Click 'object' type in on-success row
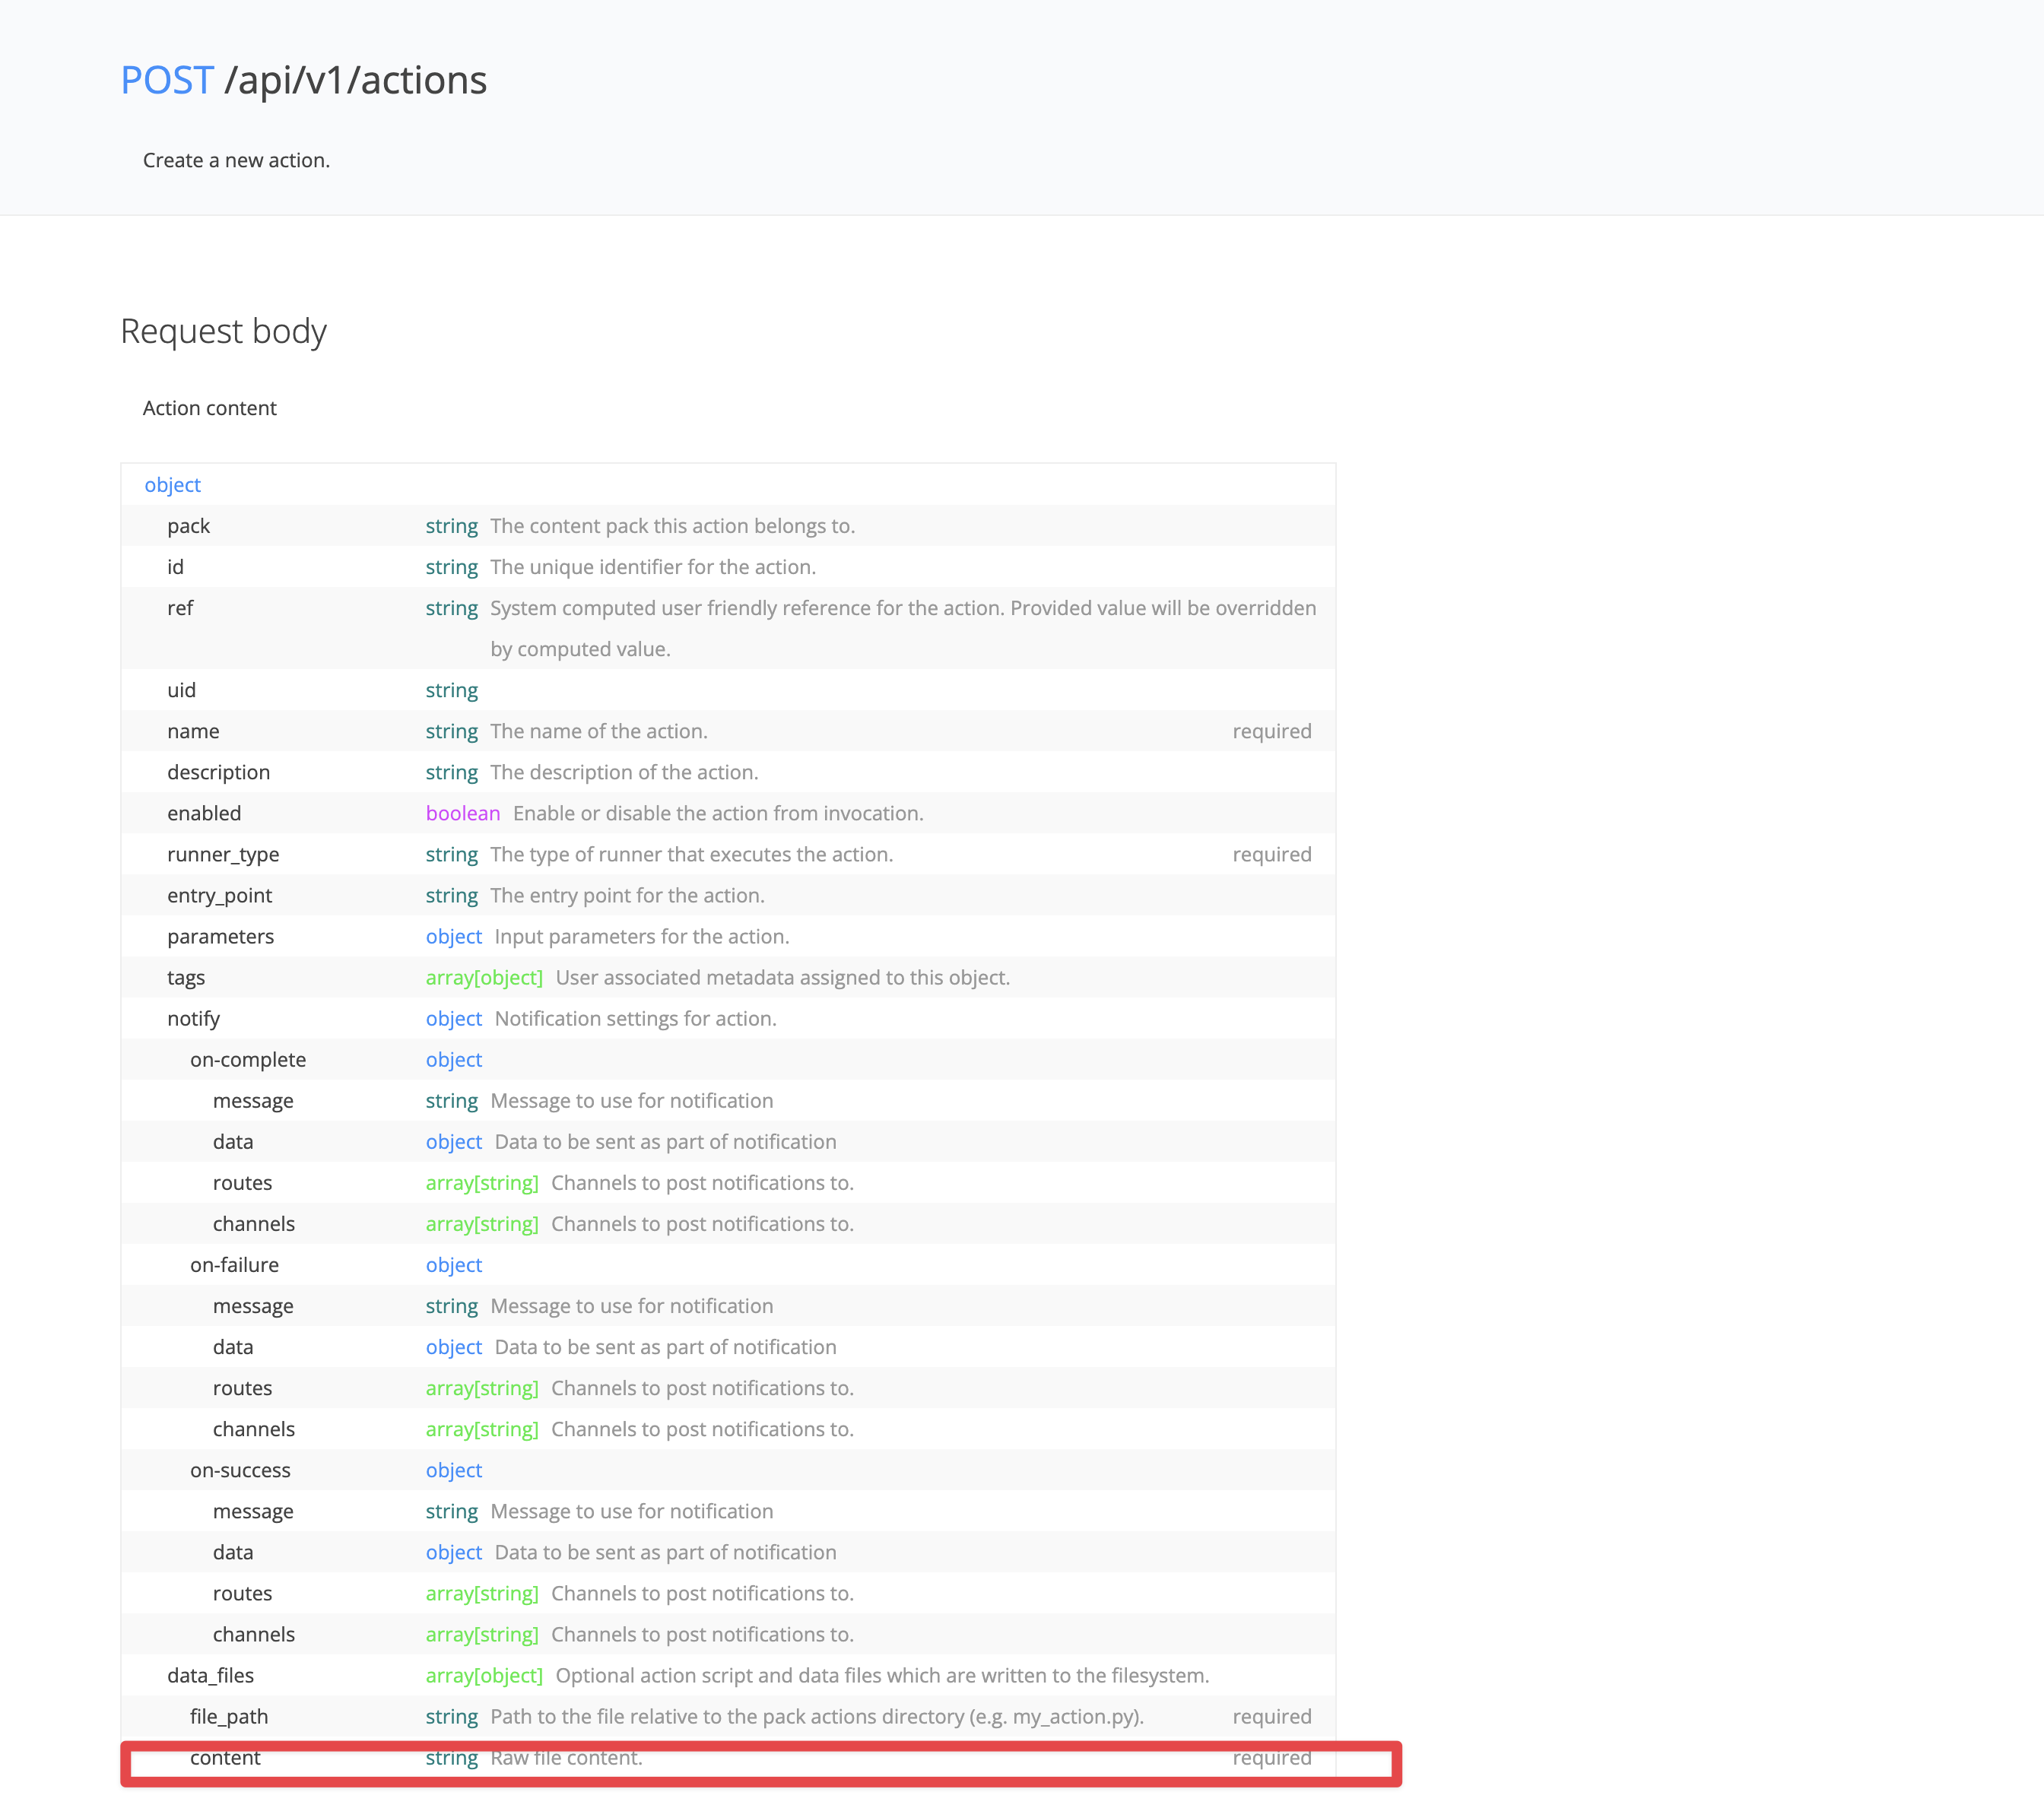This screenshot has width=2044, height=1808. 453,1470
